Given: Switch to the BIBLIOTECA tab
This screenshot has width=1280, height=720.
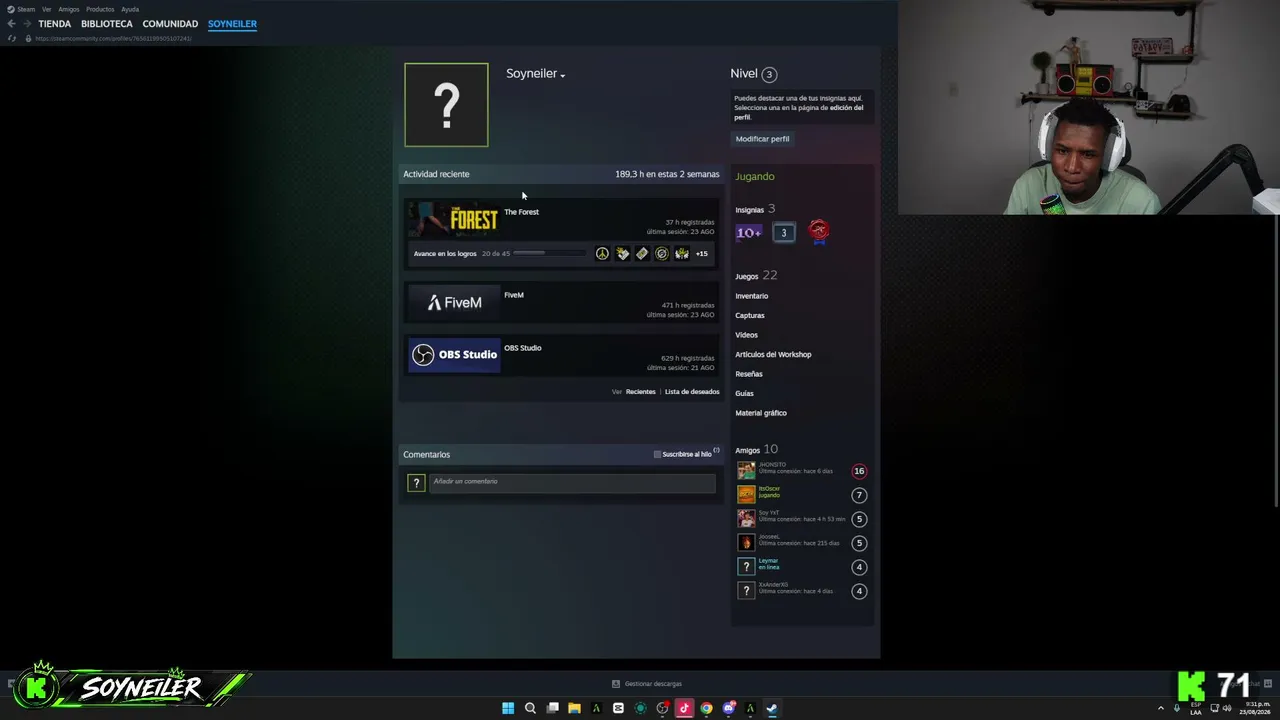Looking at the screenshot, I should (107, 24).
